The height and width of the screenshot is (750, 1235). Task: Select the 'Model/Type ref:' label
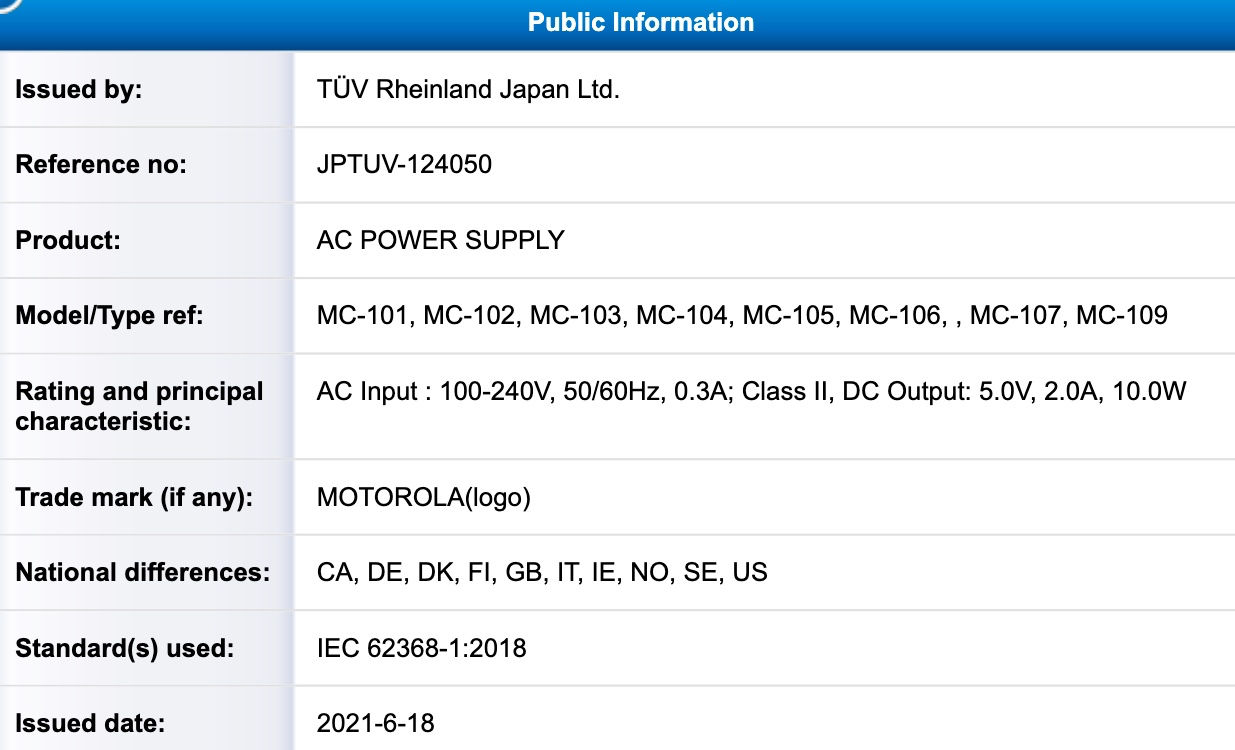tap(109, 316)
